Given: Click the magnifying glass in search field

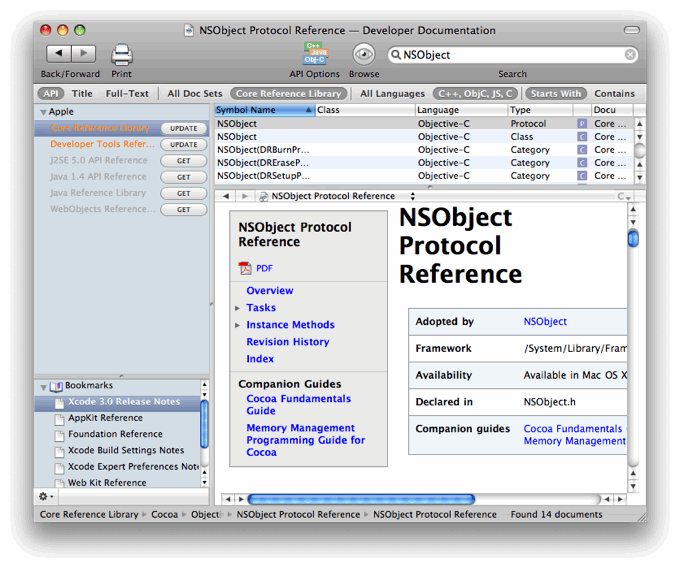Looking at the screenshot, I should (x=396, y=55).
